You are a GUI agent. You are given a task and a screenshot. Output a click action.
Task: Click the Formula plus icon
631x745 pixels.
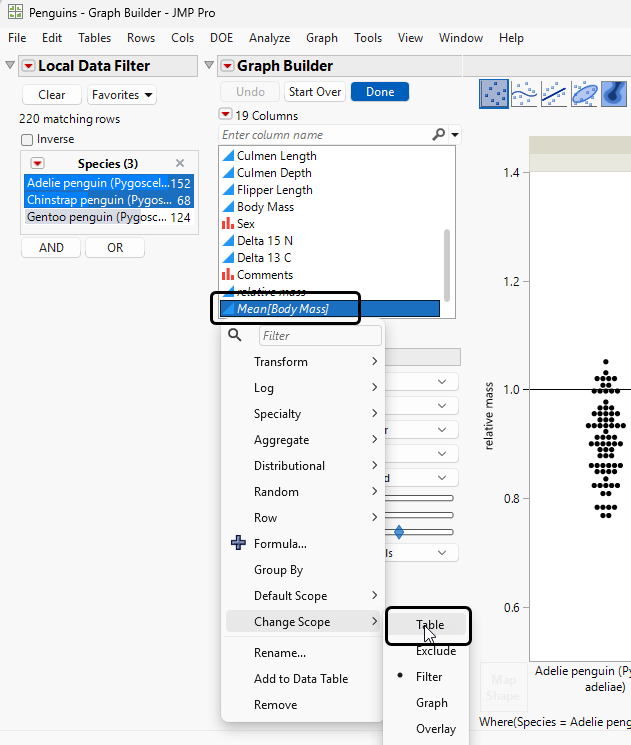[x=238, y=543]
